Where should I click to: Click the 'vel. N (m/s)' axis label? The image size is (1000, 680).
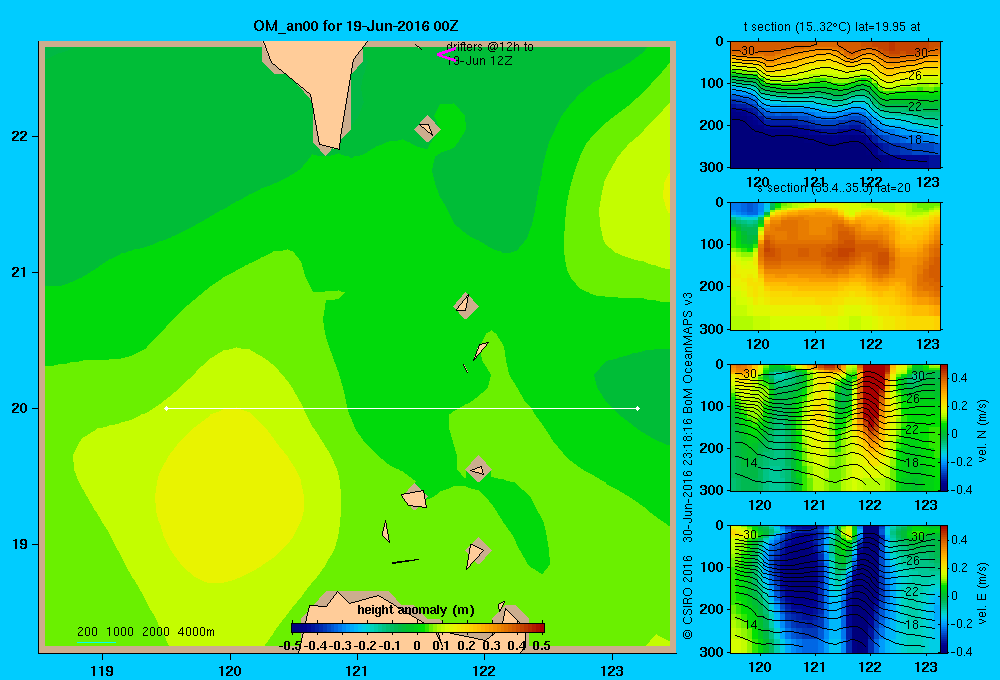[x=982, y=431]
